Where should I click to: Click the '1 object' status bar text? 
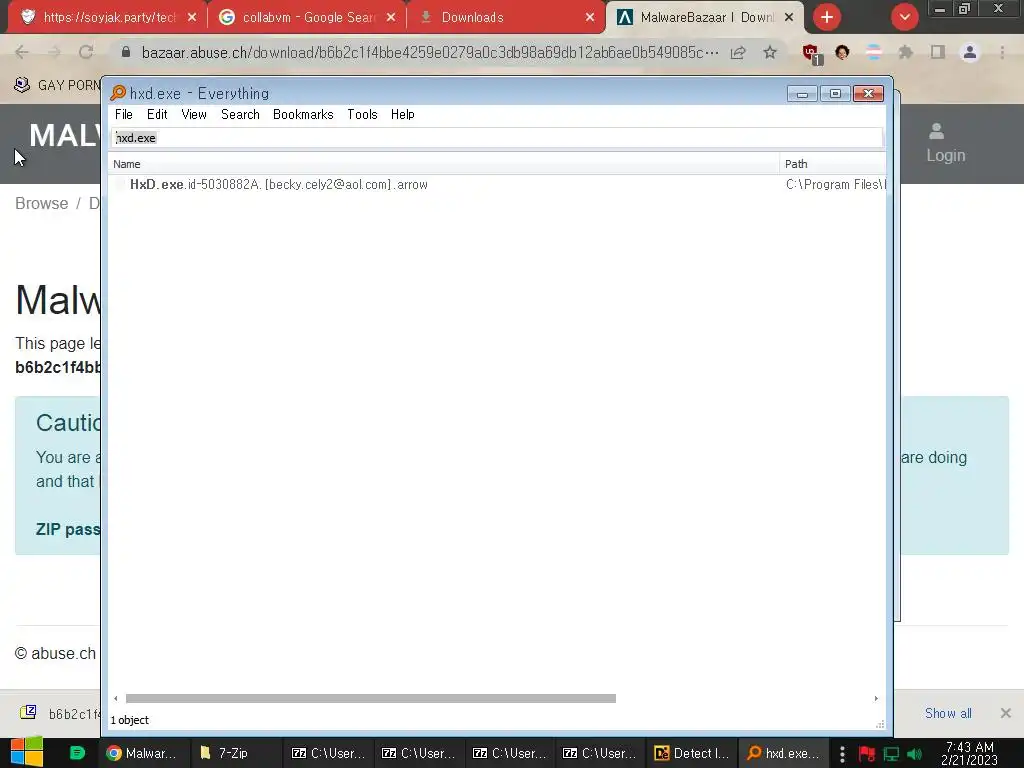click(129, 720)
